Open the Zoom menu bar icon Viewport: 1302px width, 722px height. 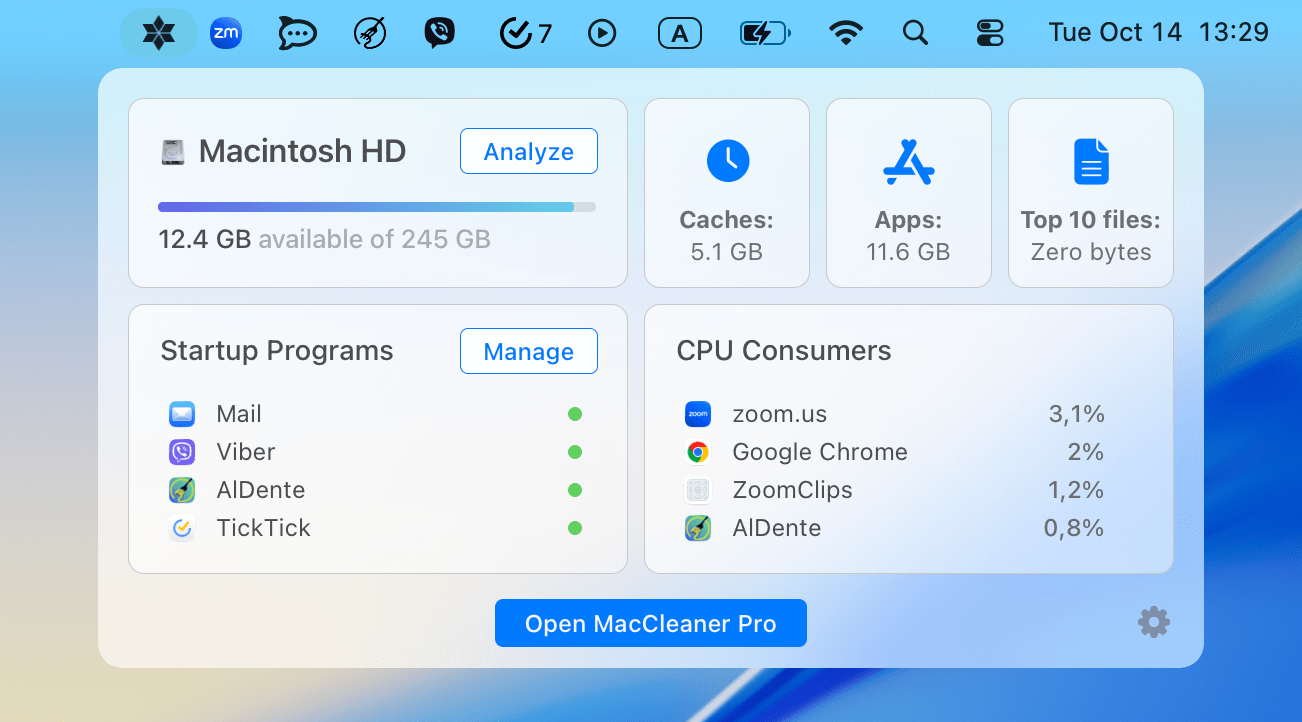point(226,34)
